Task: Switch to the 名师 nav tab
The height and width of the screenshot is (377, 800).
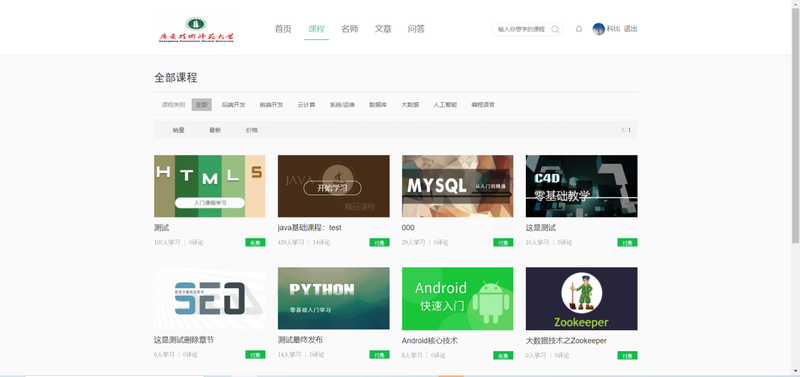Action: point(349,29)
